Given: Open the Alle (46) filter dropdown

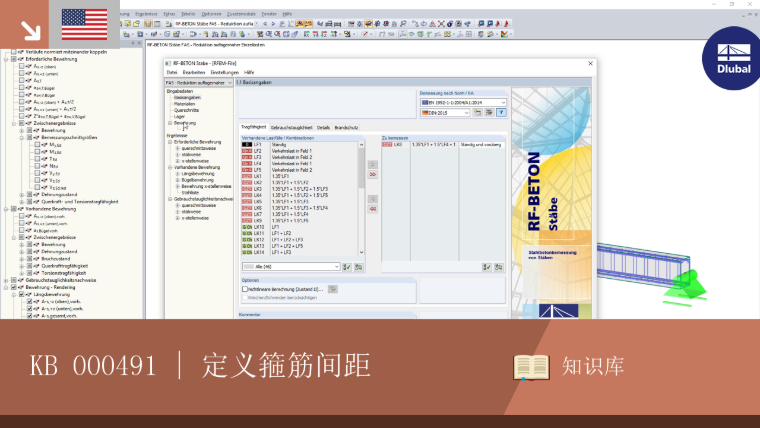Looking at the screenshot, I should (x=291, y=267).
